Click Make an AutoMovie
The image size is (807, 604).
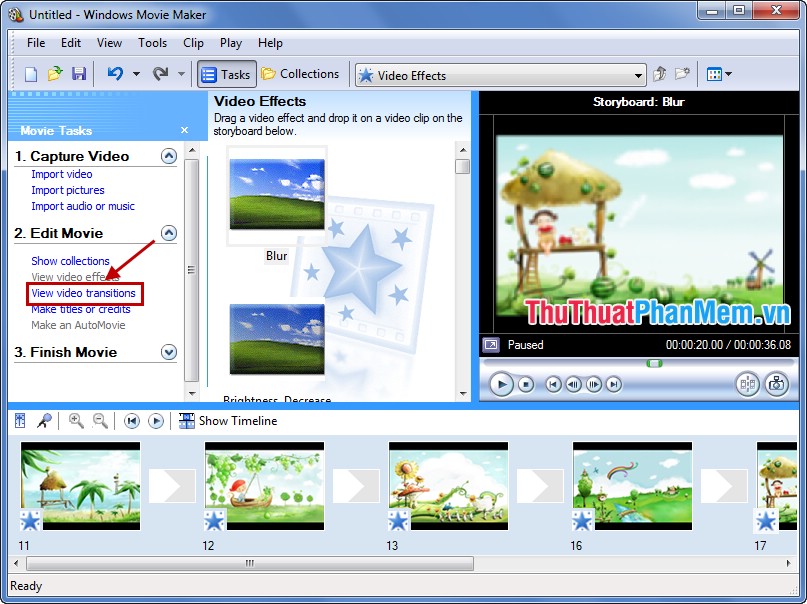79,324
